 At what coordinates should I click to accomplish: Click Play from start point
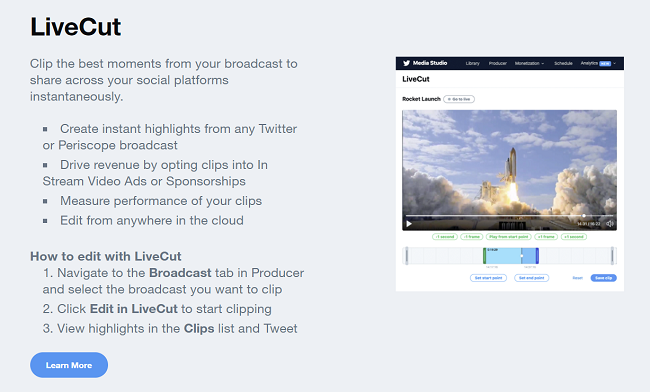click(509, 237)
